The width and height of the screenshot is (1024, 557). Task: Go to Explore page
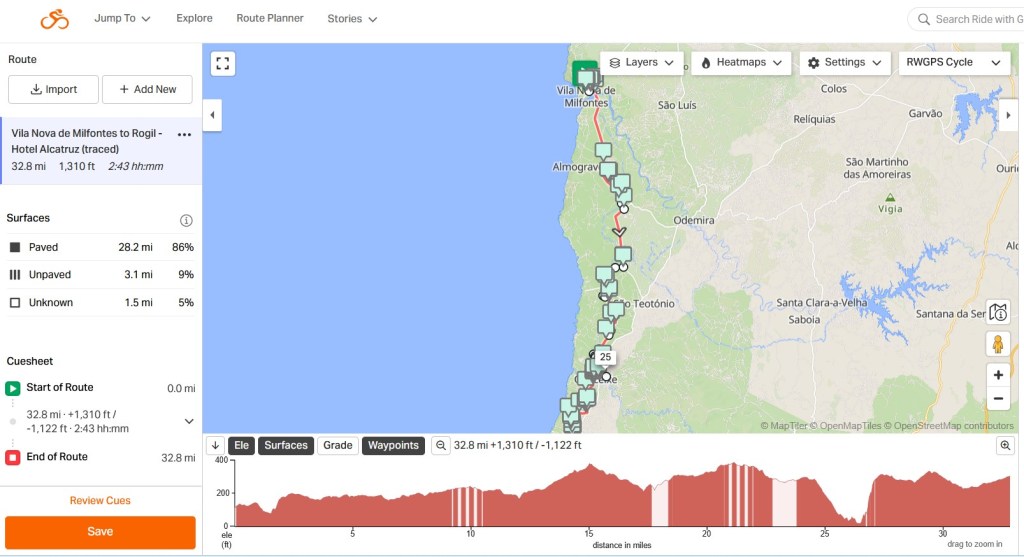pyautogui.click(x=194, y=18)
